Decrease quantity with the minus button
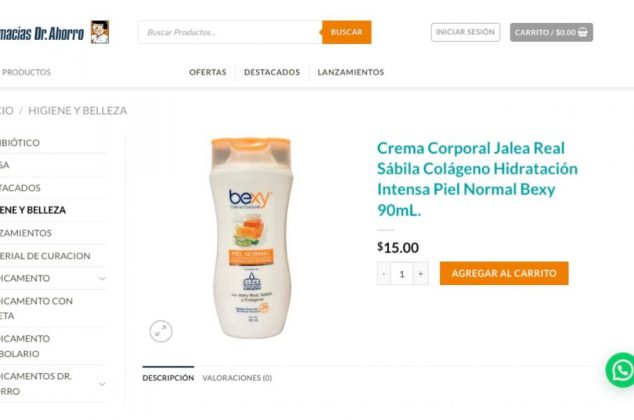 pyautogui.click(x=384, y=274)
